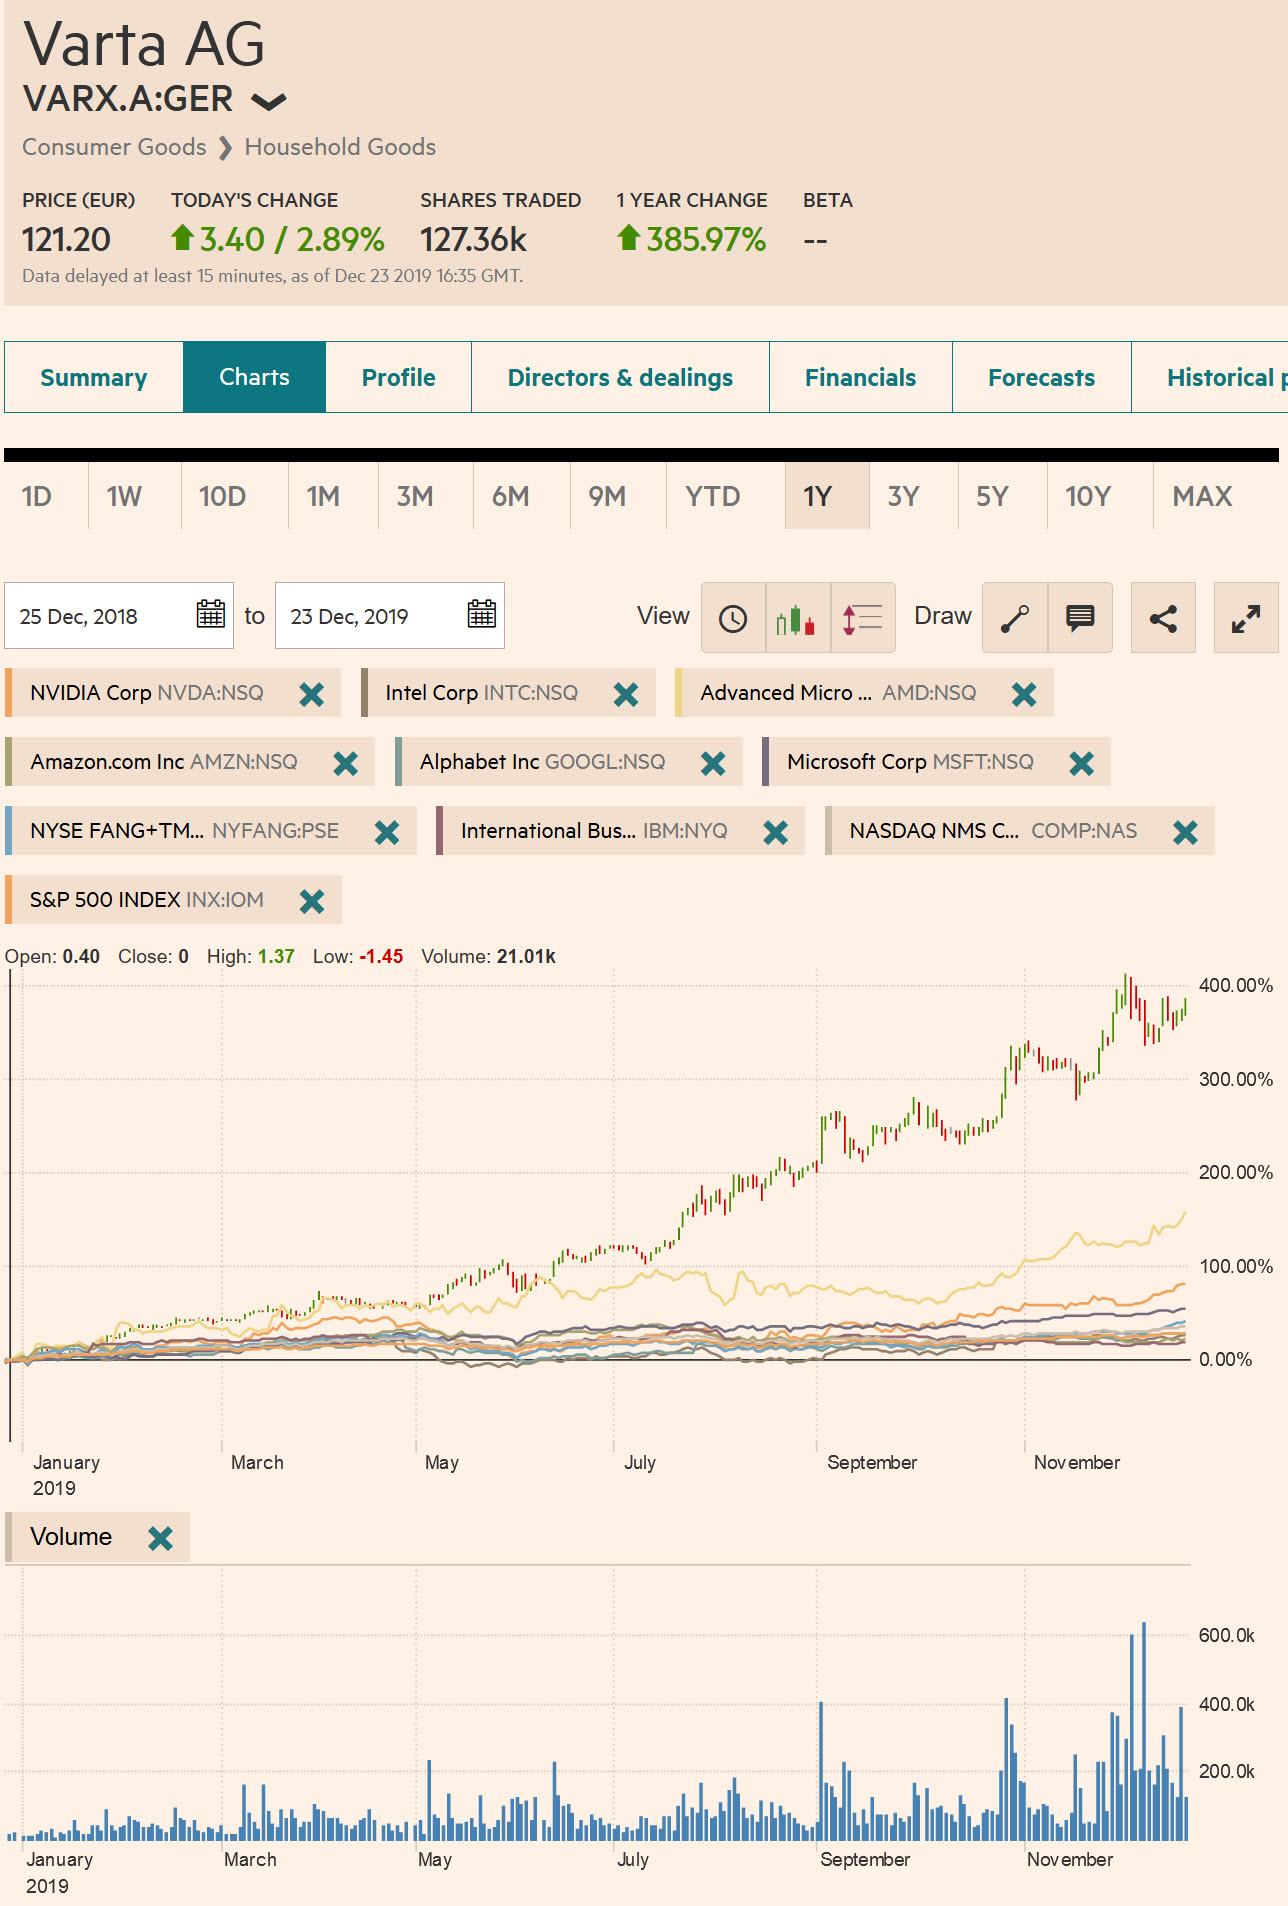Viewport: 1288px width, 1906px height.
Task: Click the start date field 25 Dec, 2018
Action: point(100,616)
